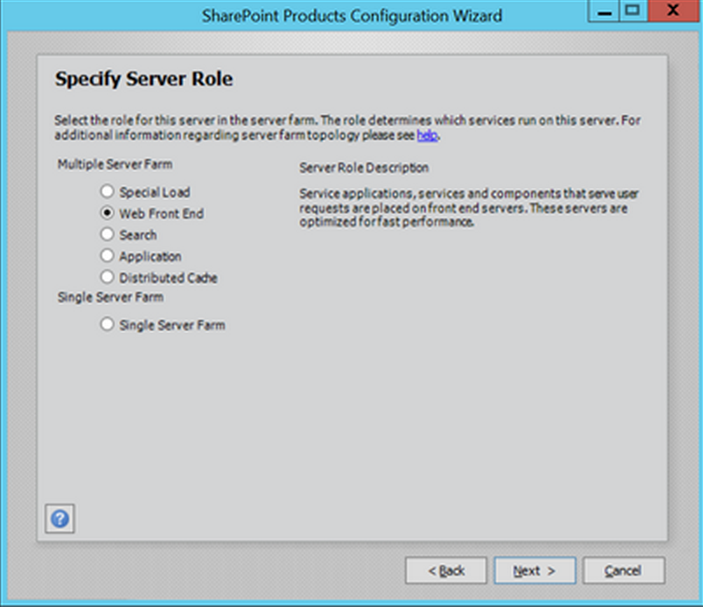Close the Configuration Wizard window

(x=674, y=11)
